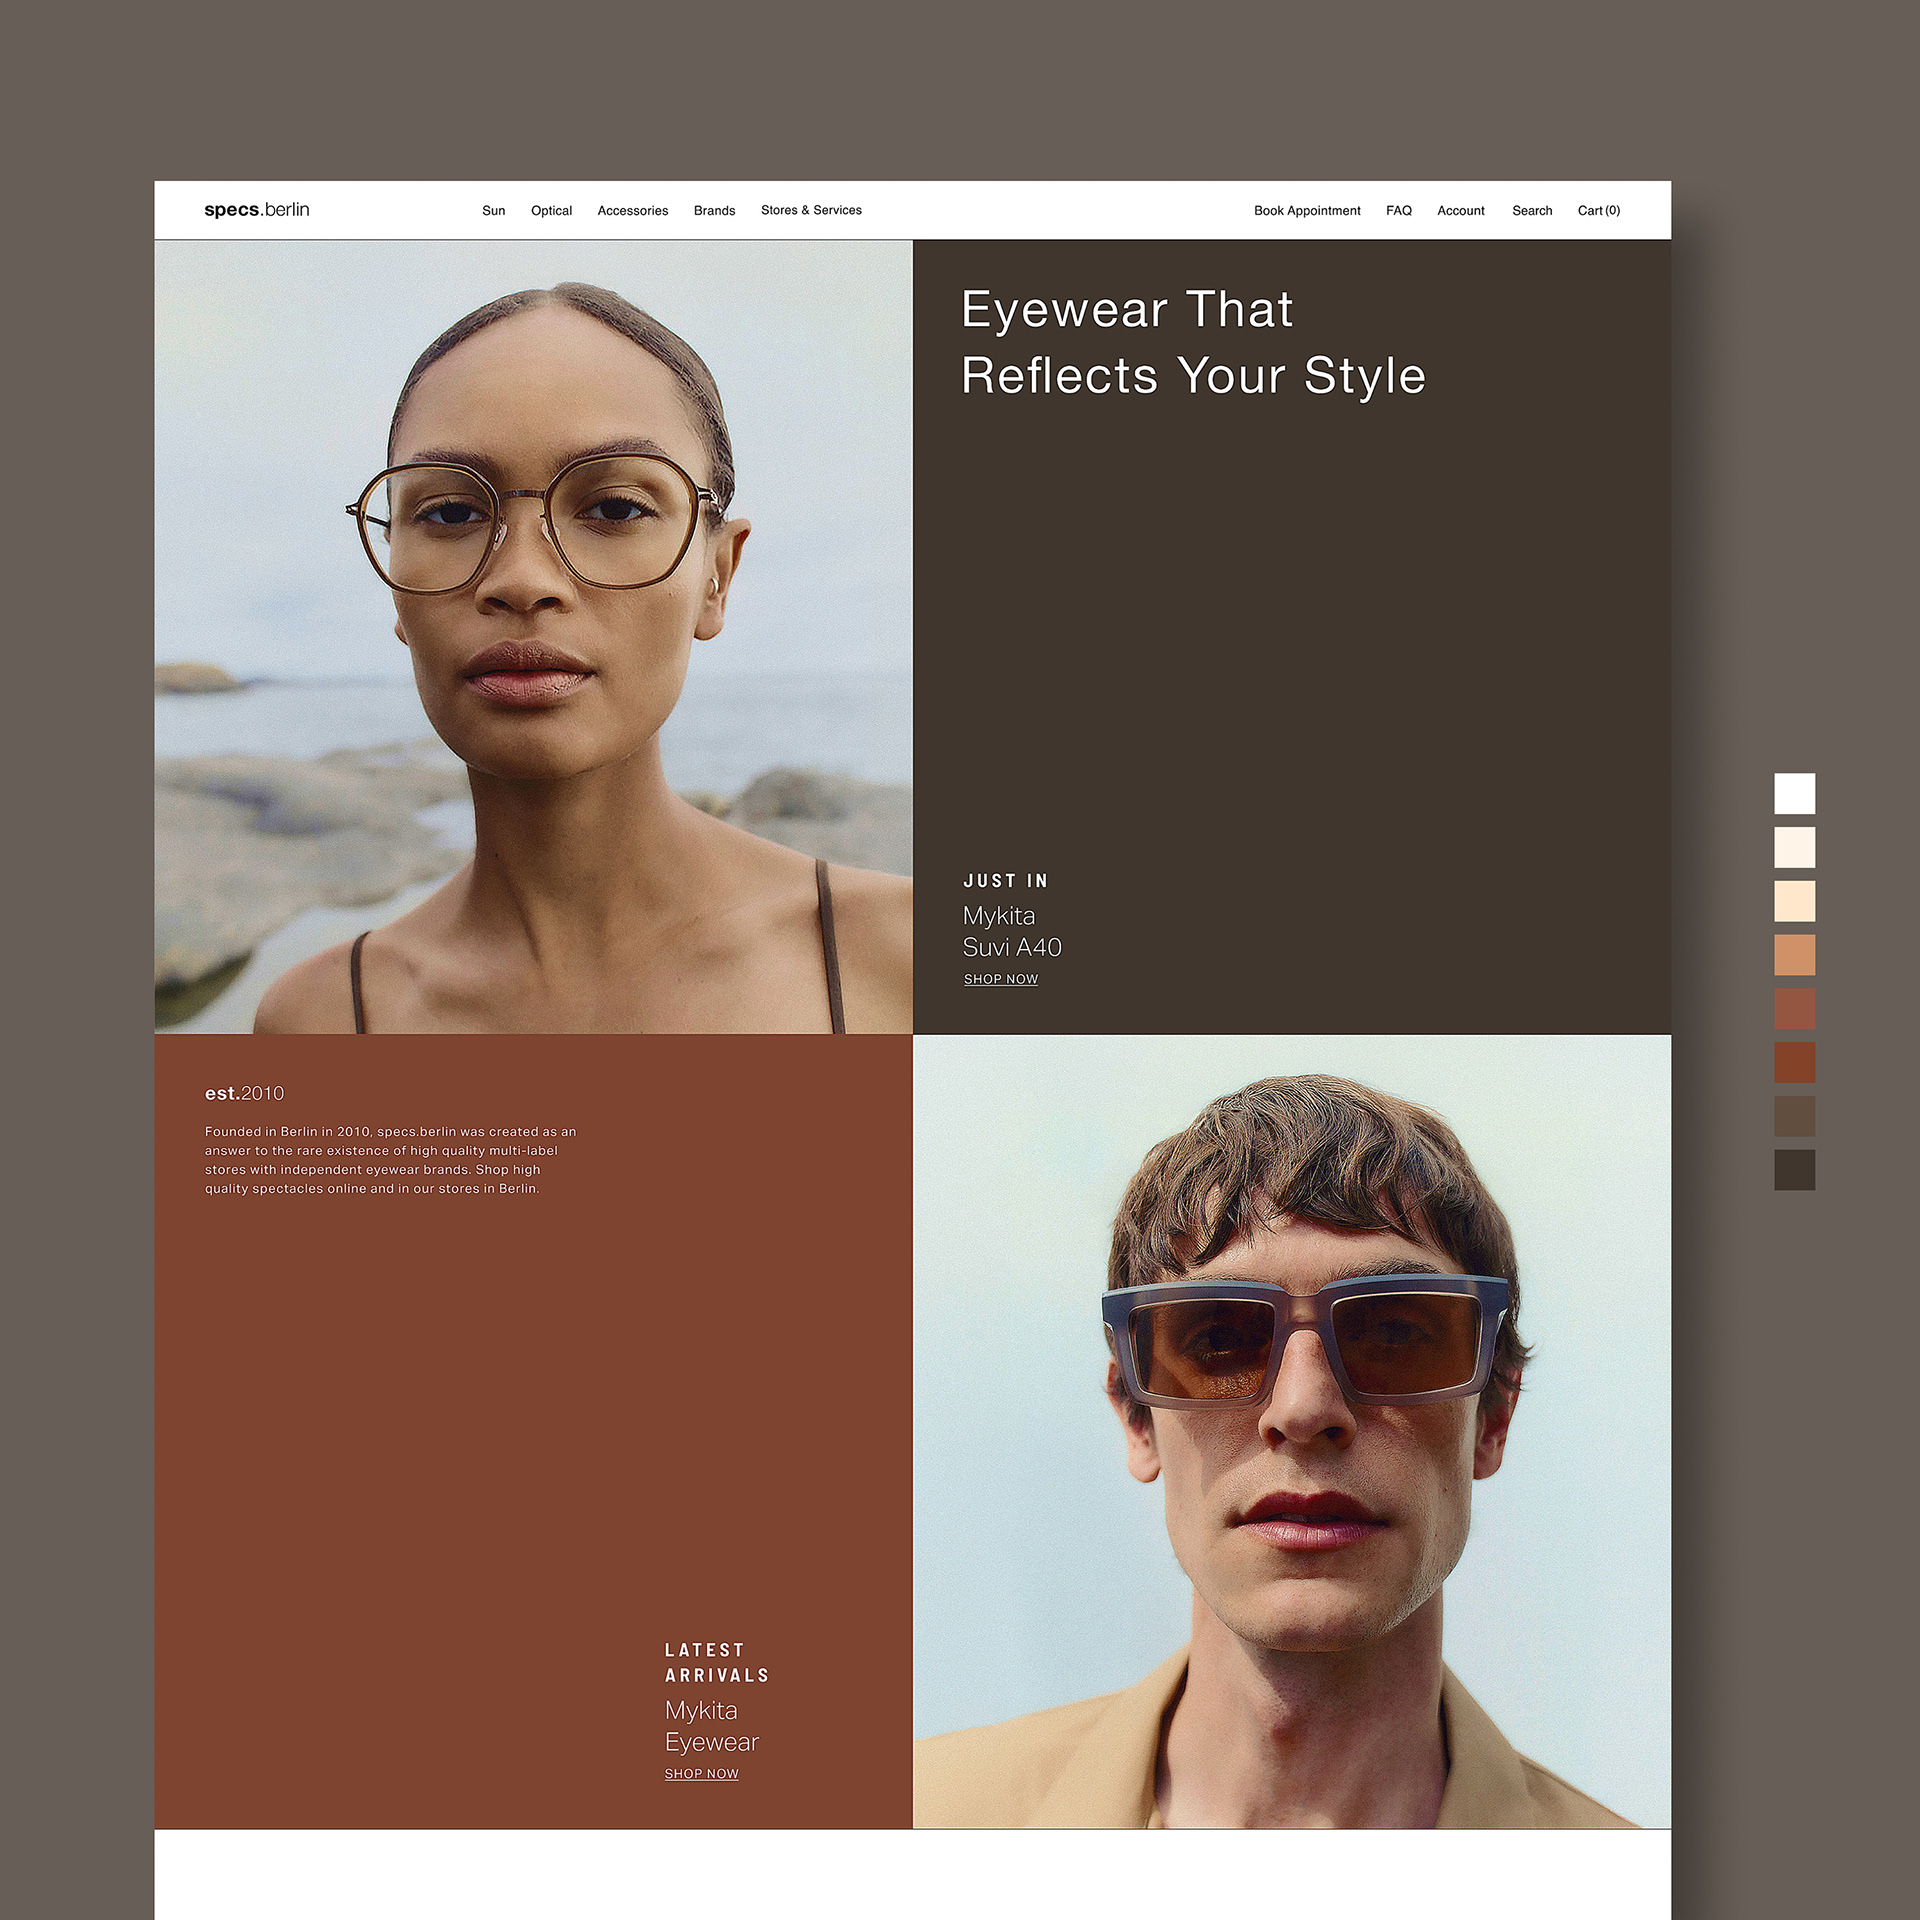Click the 'Eyewear That Reflects Your Style' headline
Image resolution: width=1920 pixels, height=1920 pixels.
click(x=1193, y=342)
